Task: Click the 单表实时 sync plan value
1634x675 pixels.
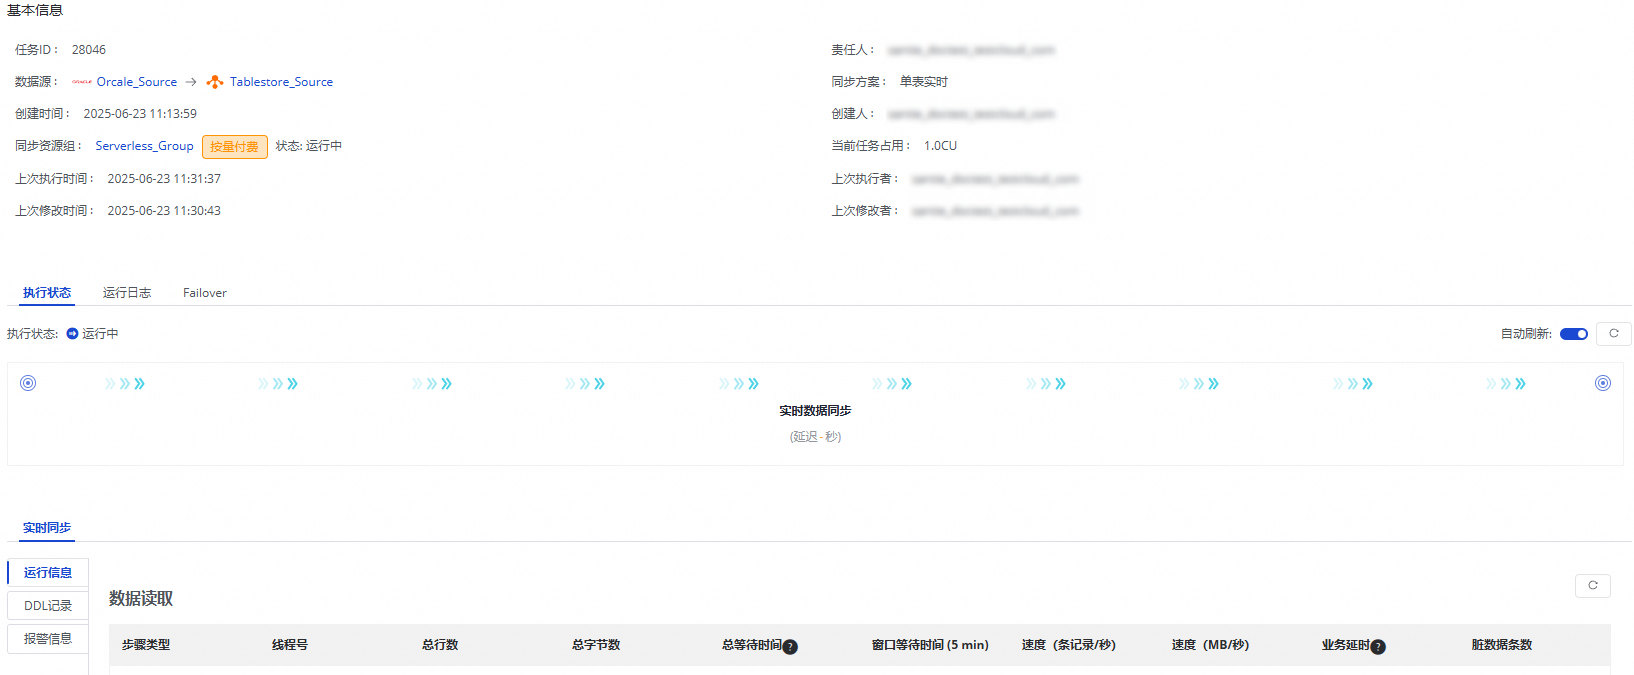Action: coord(924,82)
